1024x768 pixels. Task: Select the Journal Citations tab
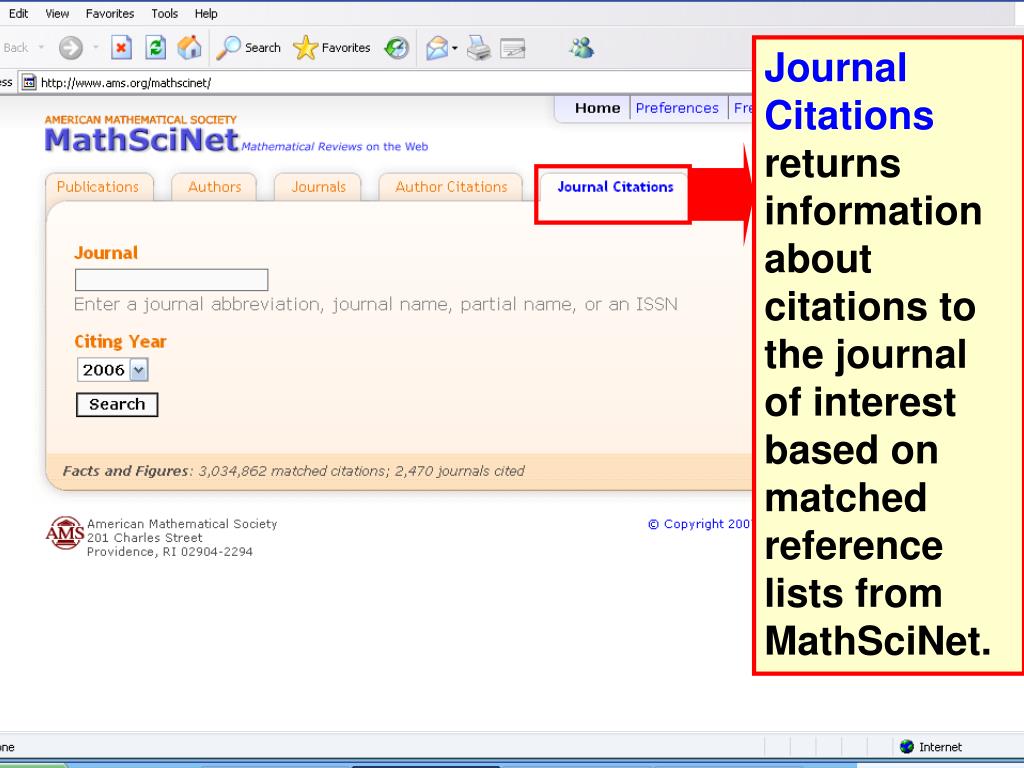[615, 187]
